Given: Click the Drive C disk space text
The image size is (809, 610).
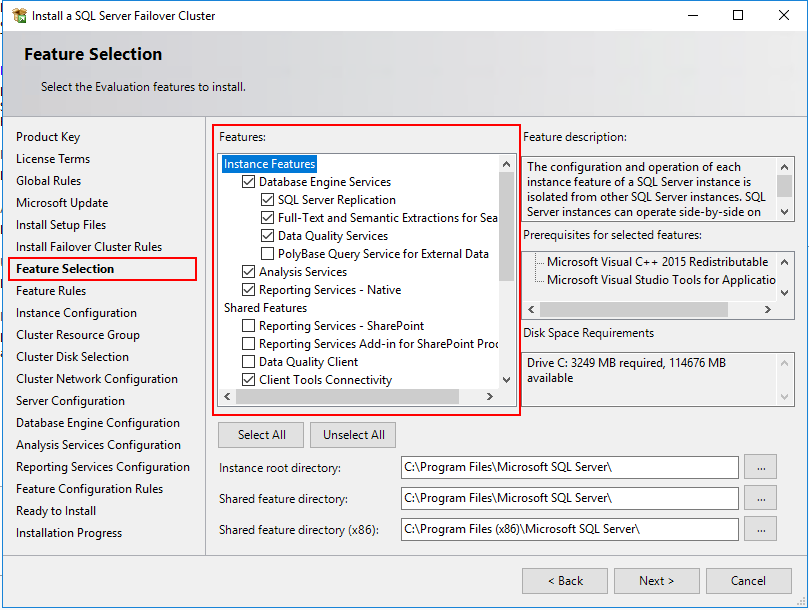Looking at the screenshot, I should pyautogui.click(x=626, y=371).
